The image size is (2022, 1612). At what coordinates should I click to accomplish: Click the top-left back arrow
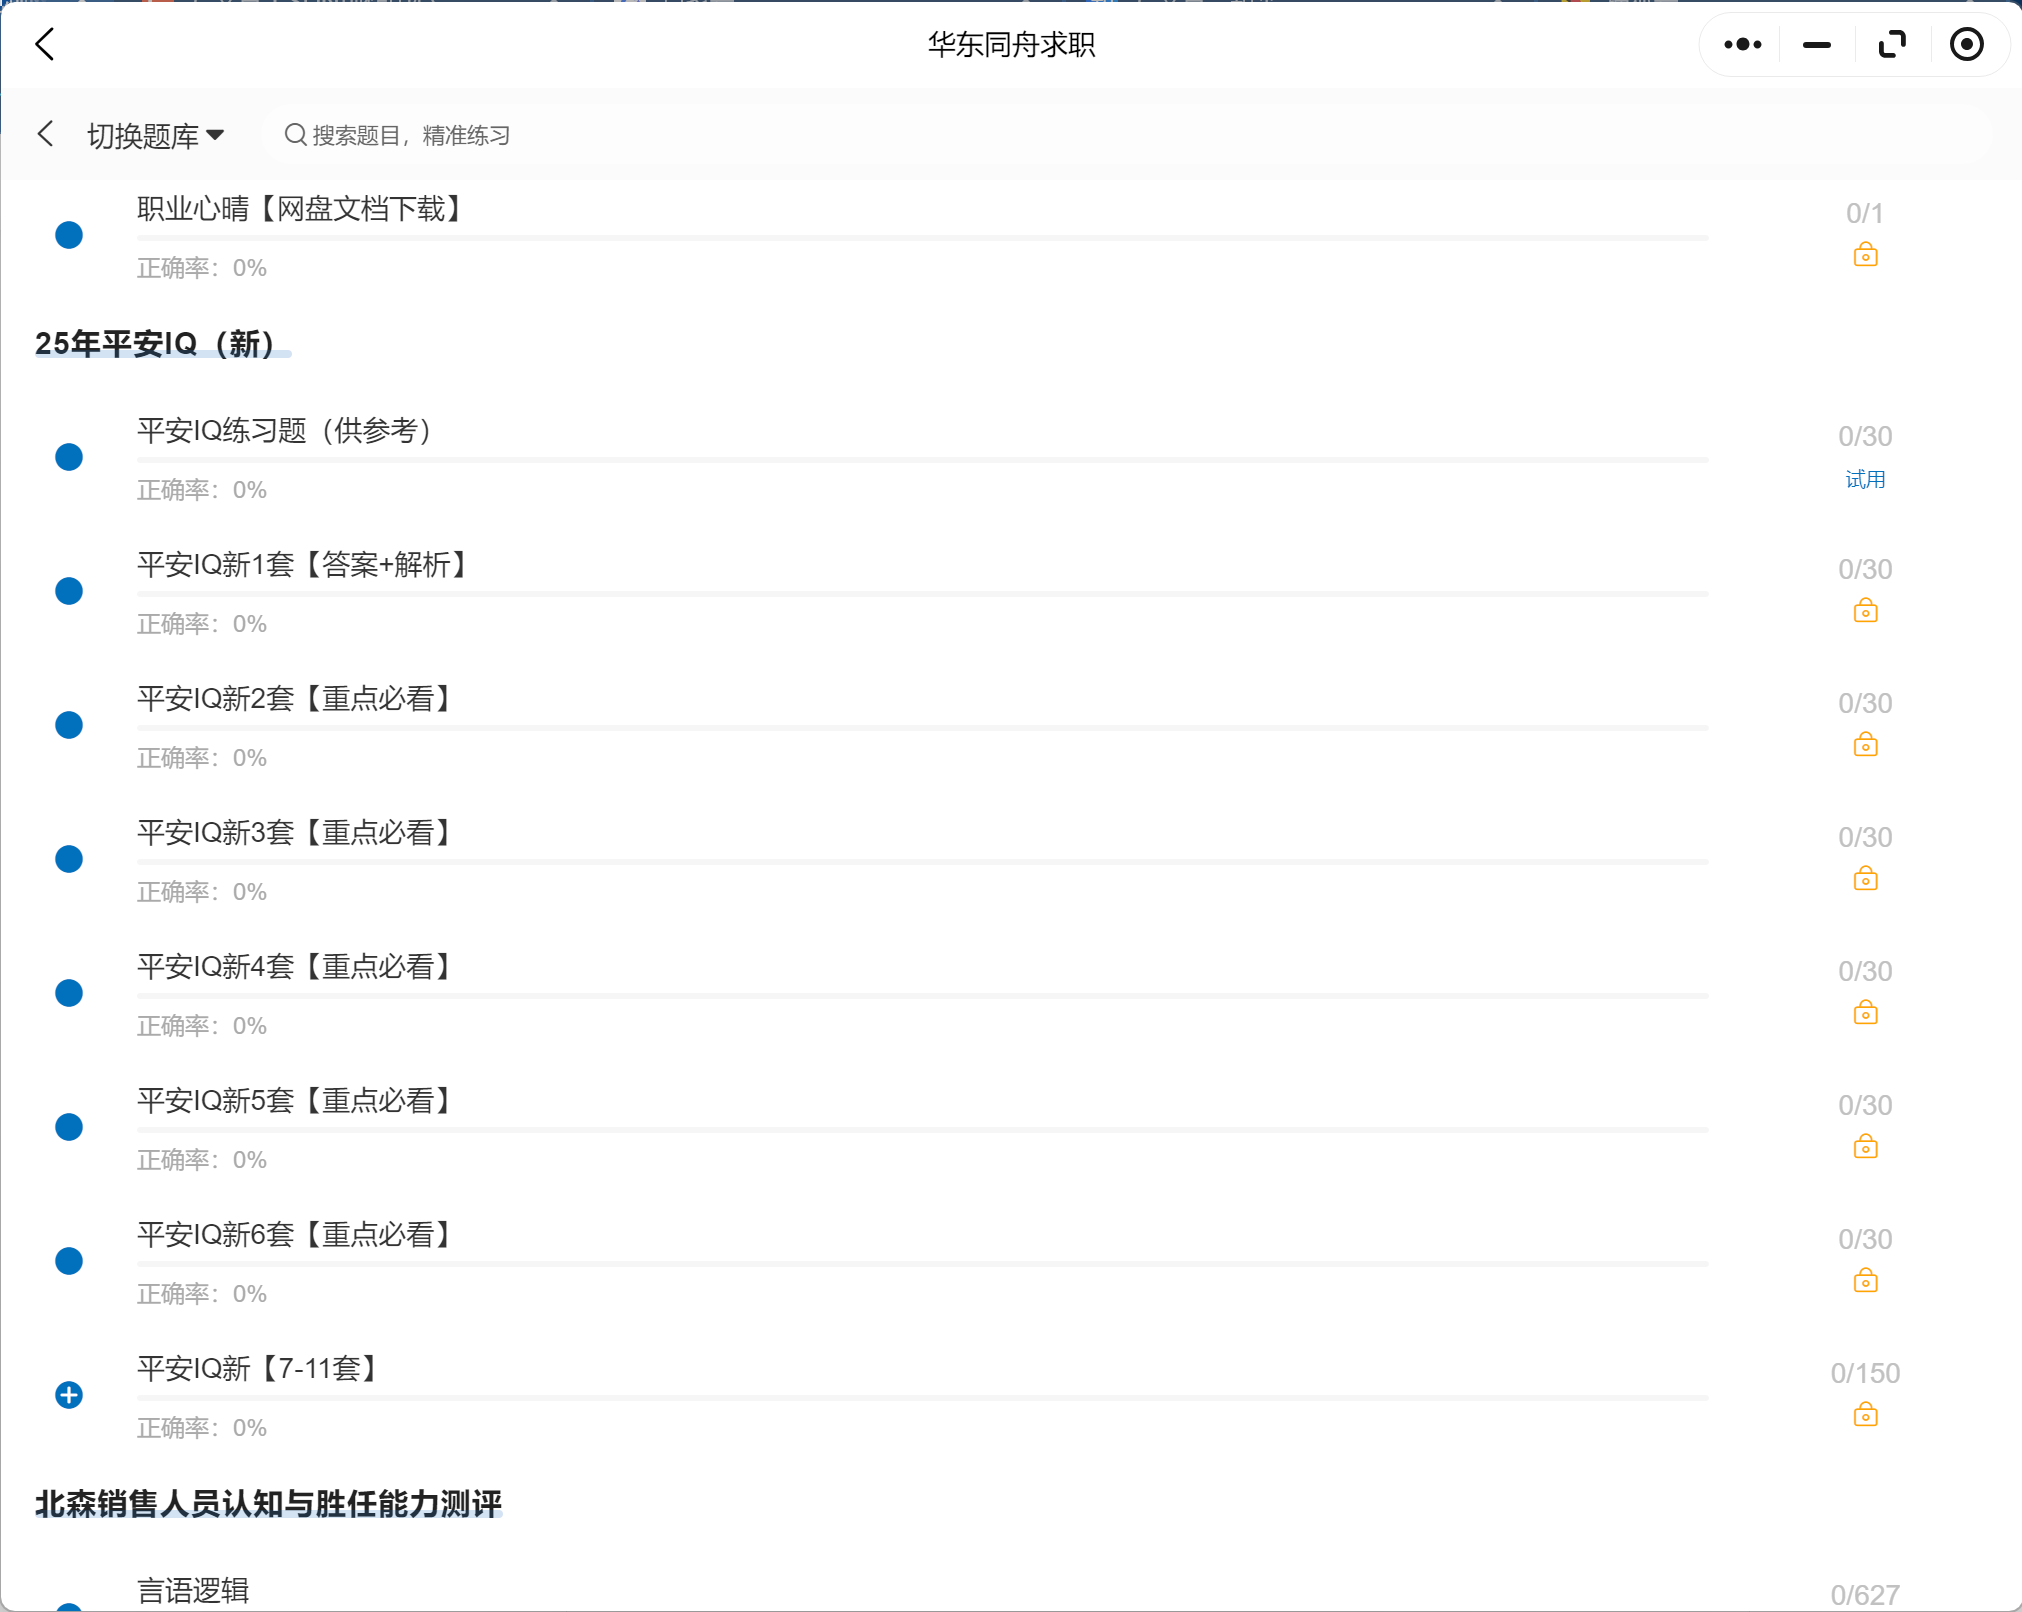click(x=45, y=45)
